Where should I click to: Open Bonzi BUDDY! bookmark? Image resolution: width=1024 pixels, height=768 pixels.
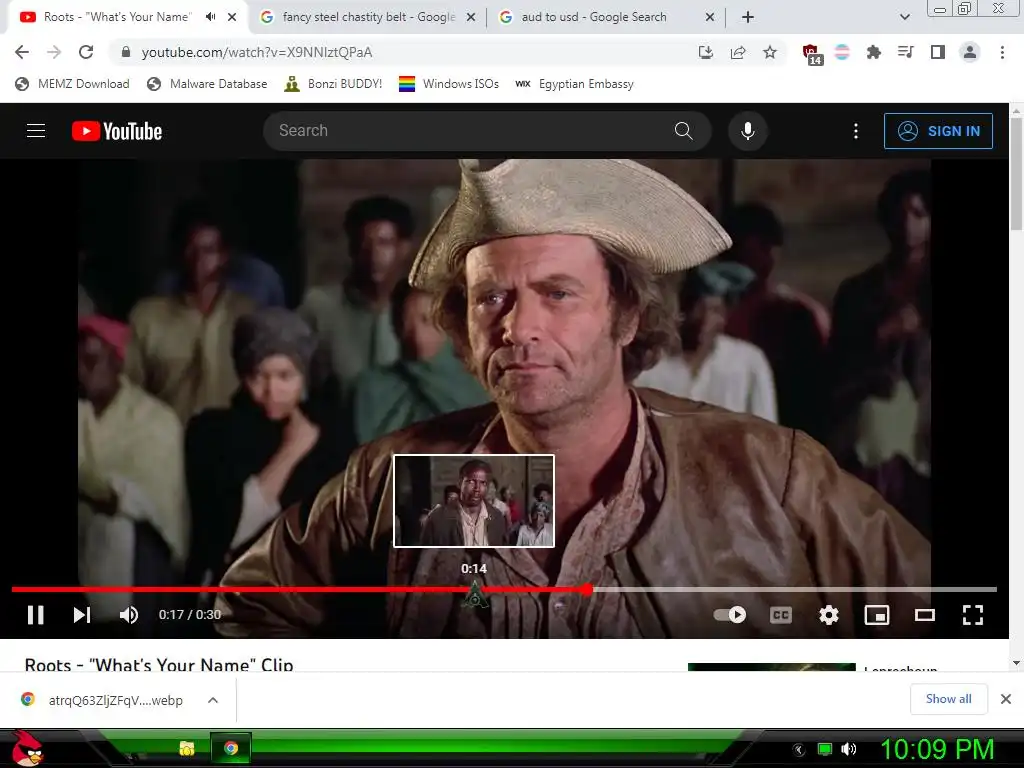click(333, 84)
